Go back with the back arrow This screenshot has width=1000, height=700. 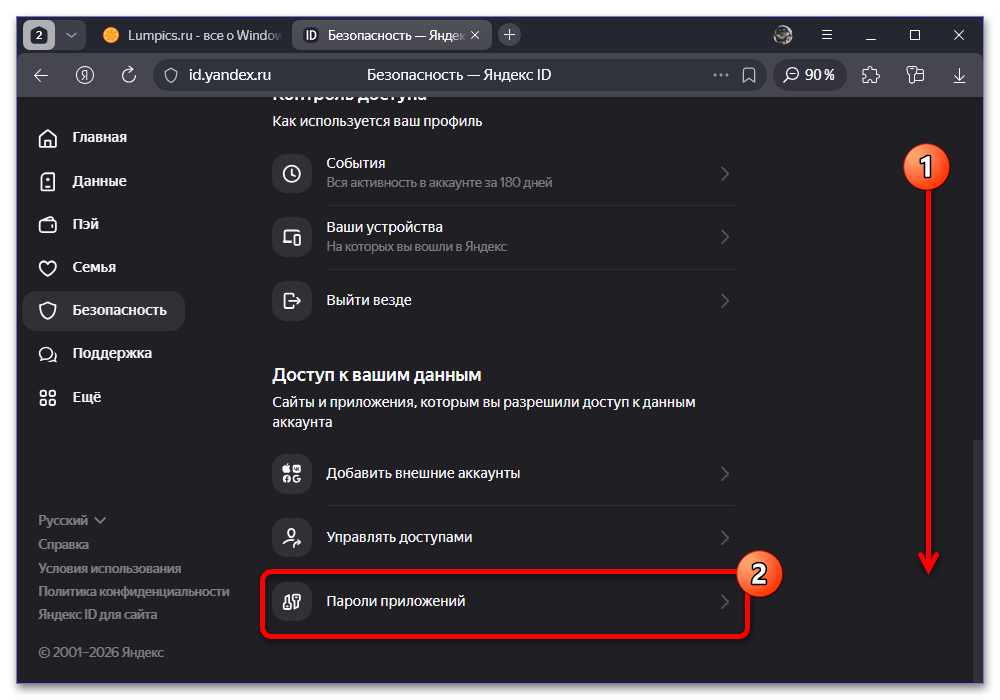[41, 75]
